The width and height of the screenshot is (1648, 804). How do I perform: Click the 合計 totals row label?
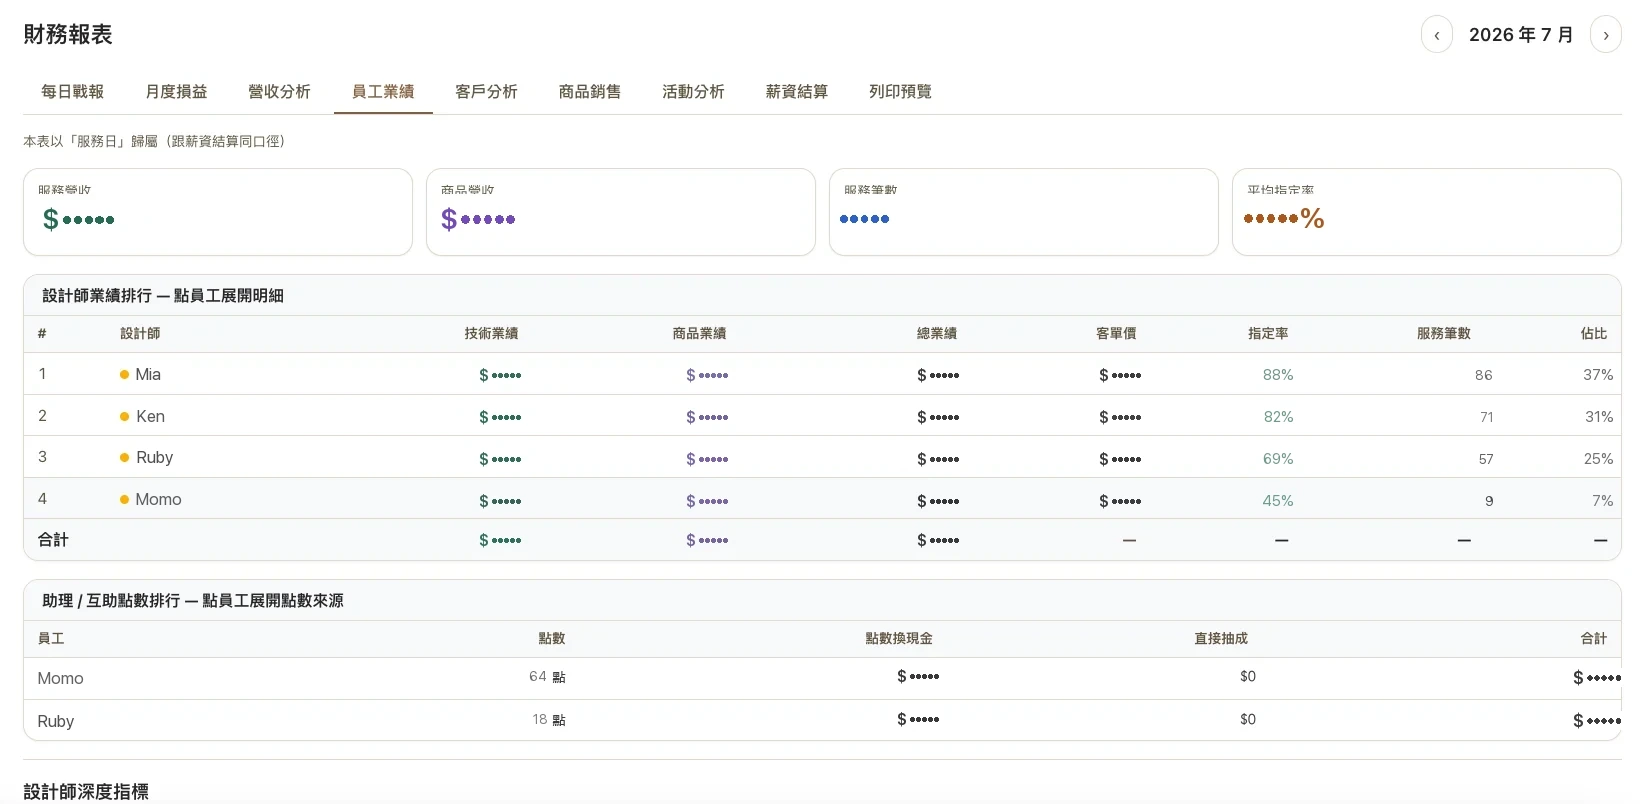tap(53, 540)
